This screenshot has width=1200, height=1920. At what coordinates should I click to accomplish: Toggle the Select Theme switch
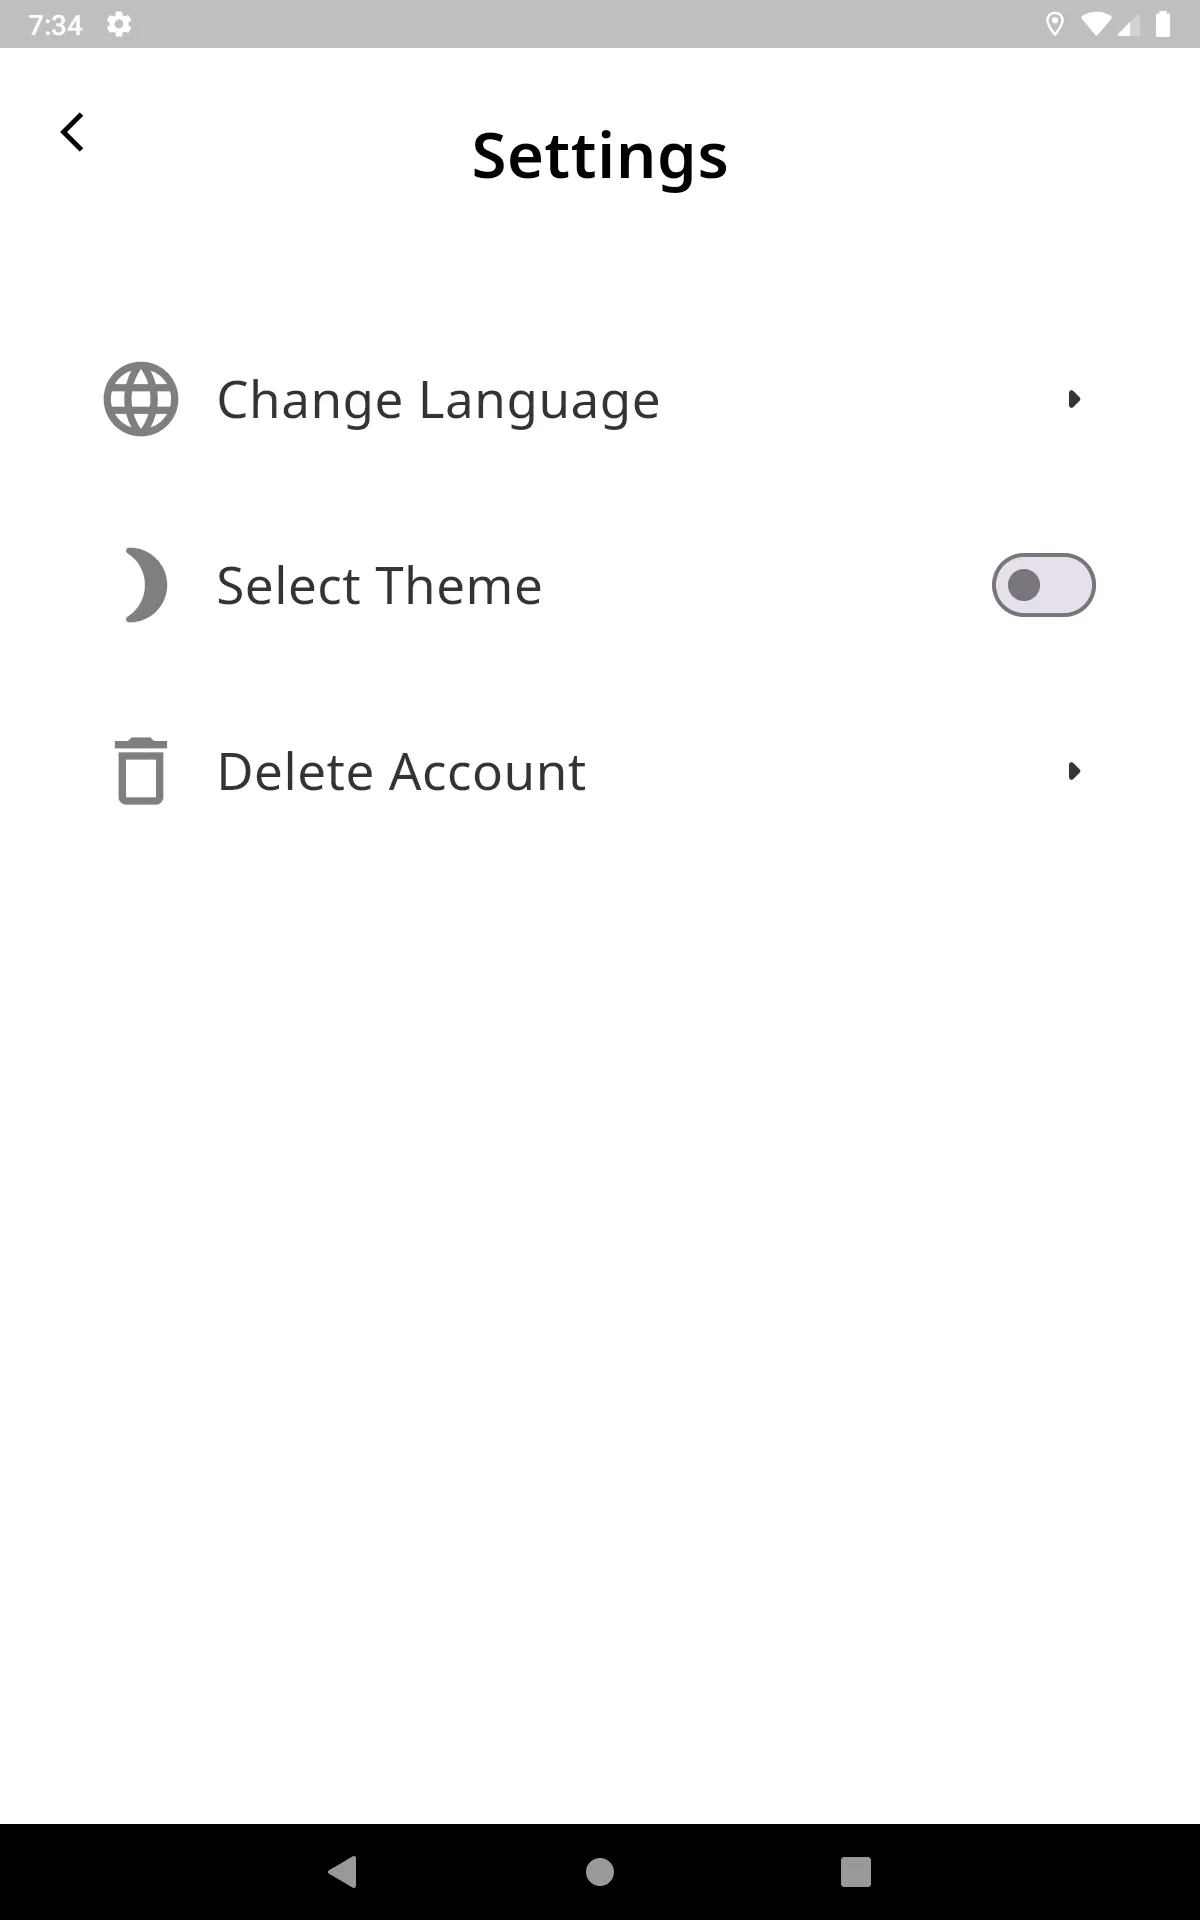pyautogui.click(x=1043, y=585)
